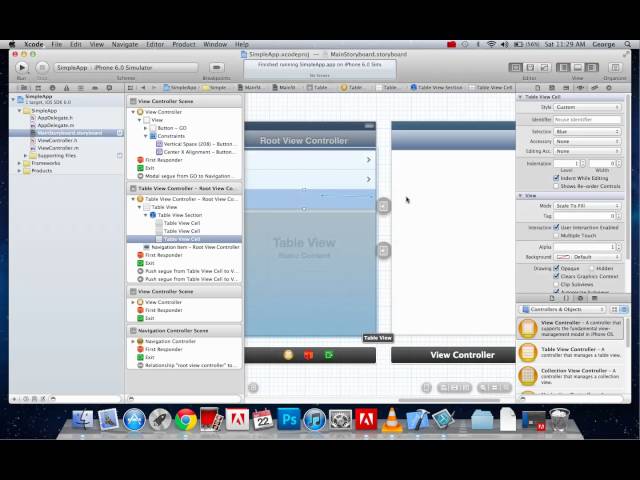Open the Editor menu
This screenshot has height=480, width=640.
click(x=155, y=44)
